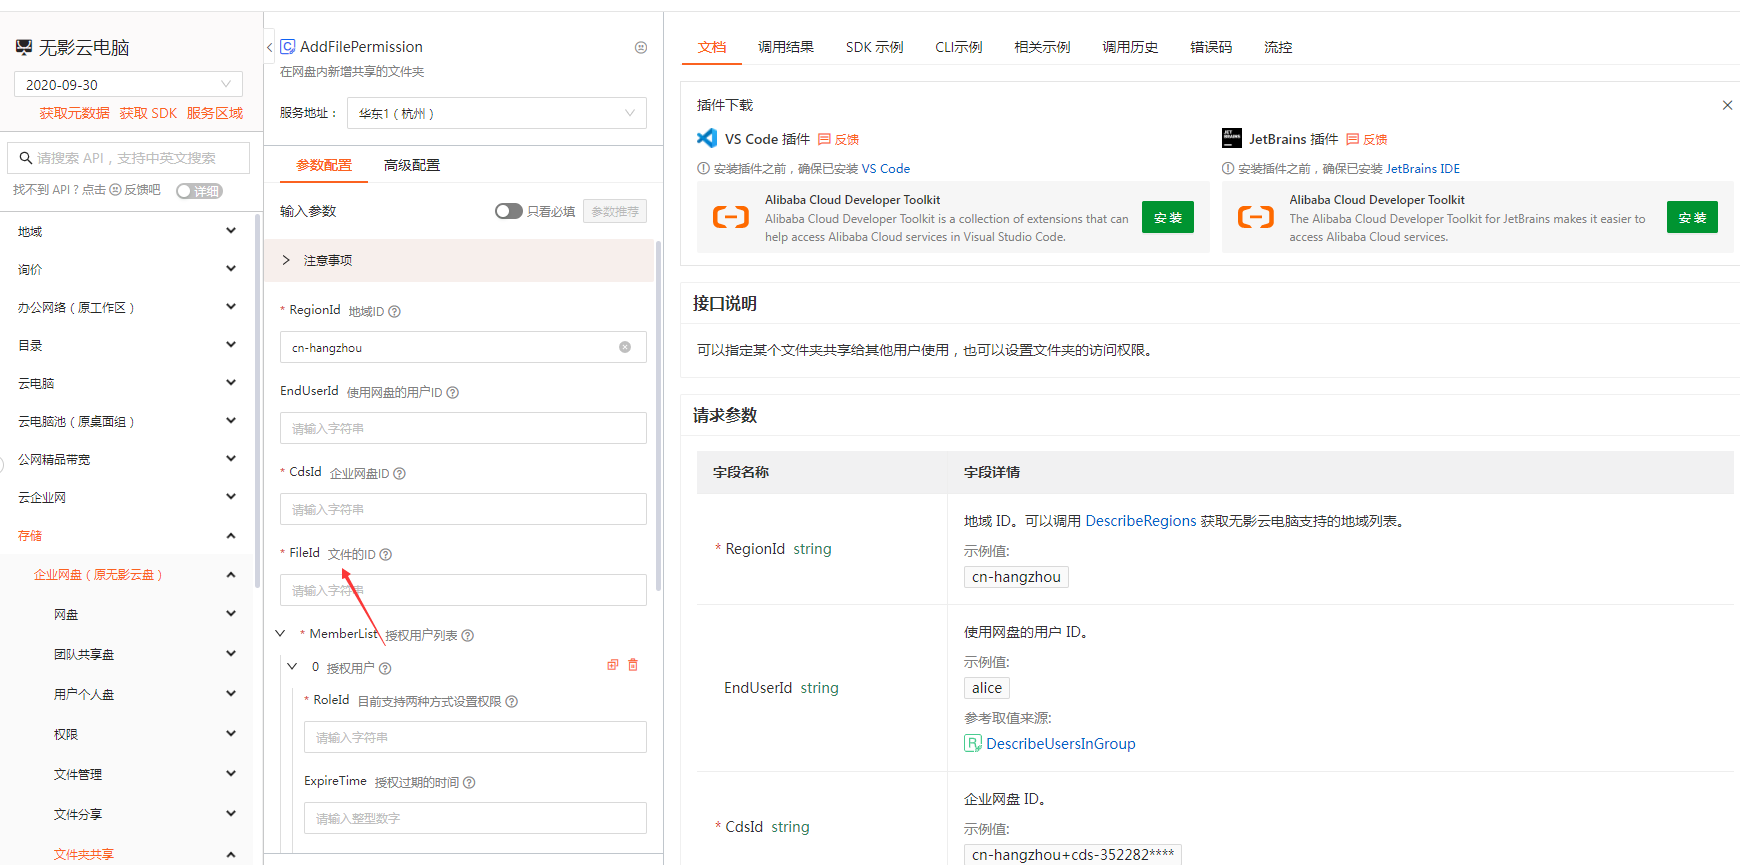Click the Alibaba toolkit icon in VS Code card

tap(731, 217)
